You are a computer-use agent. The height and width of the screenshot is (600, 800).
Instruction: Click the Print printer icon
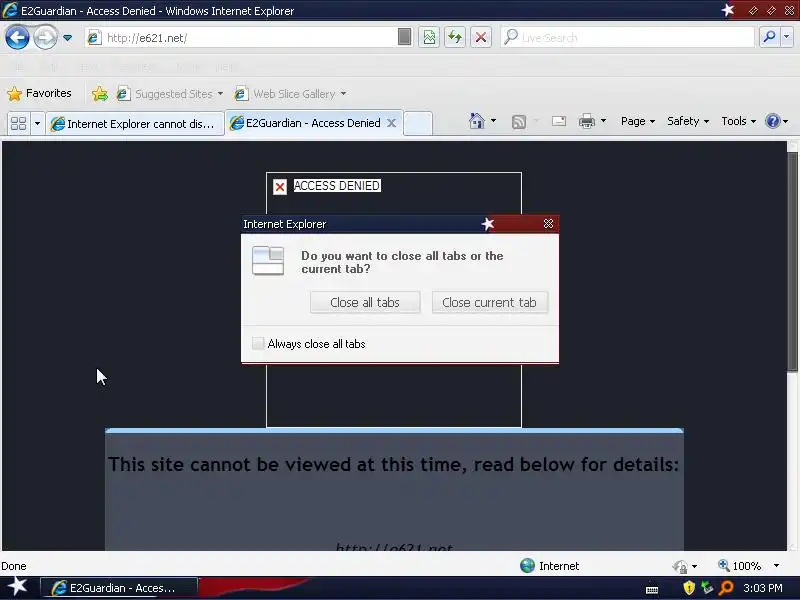tap(587, 121)
